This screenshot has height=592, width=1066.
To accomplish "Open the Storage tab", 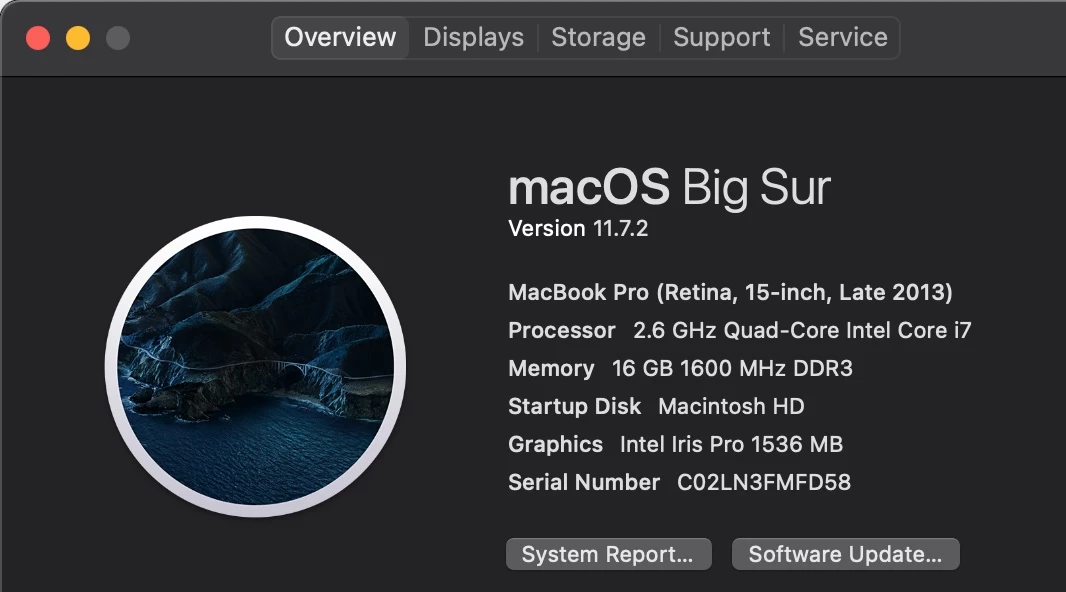I will coord(598,37).
